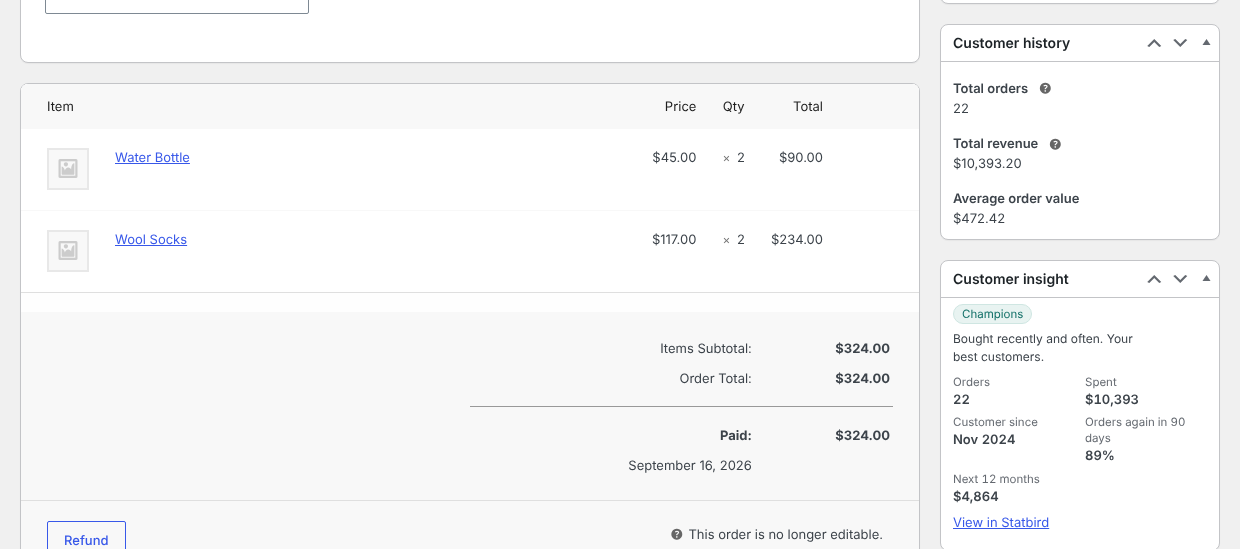Click the $117.00 price for Wool Socks
This screenshot has width=1240, height=549.
pyautogui.click(x=674, y=240)
